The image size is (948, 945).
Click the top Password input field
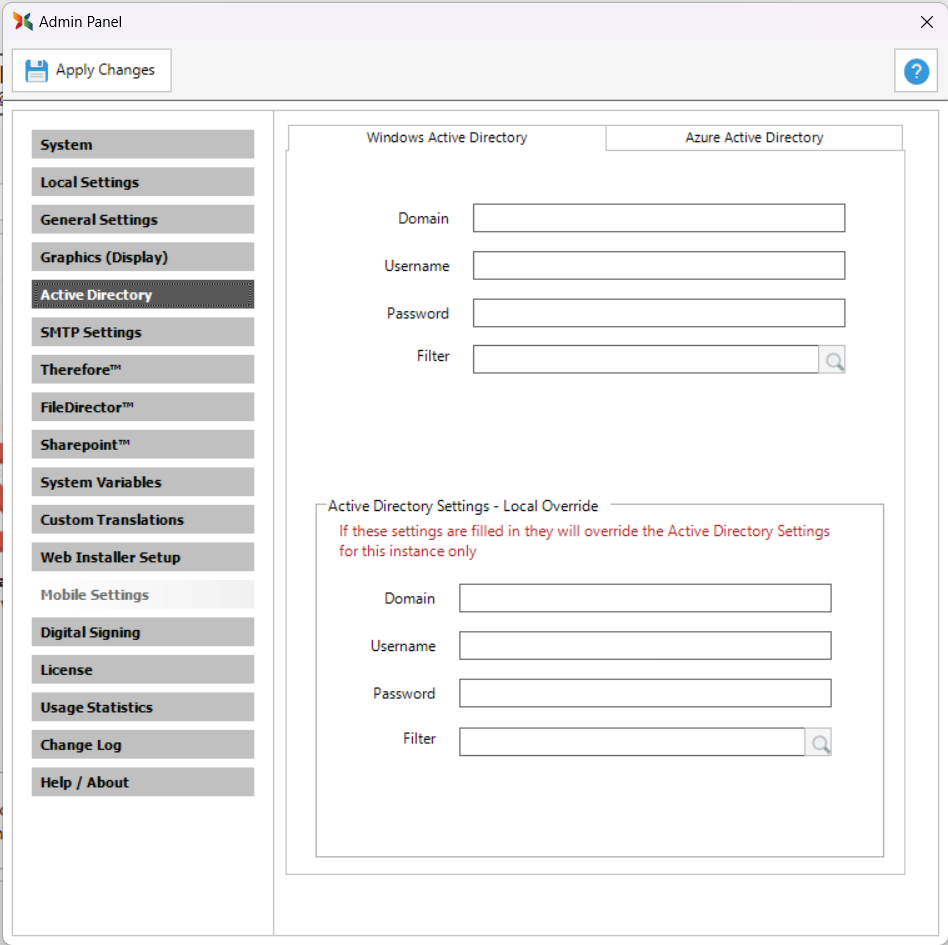pyautogui.click(x=658, y=313)
